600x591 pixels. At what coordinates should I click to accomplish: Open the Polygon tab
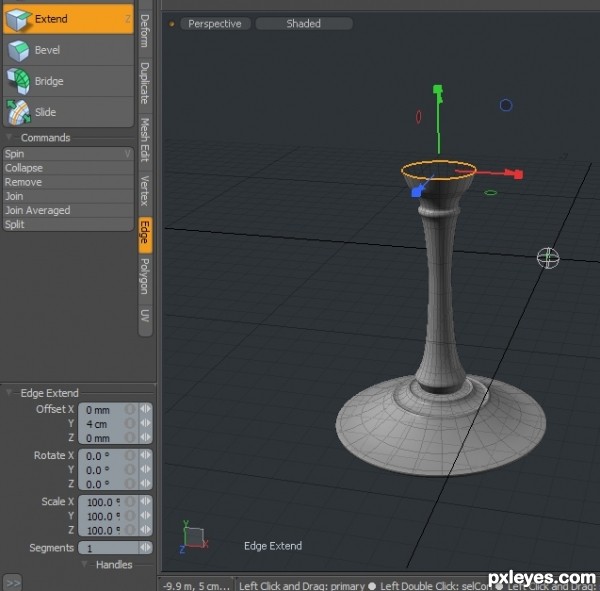[145, 276]
